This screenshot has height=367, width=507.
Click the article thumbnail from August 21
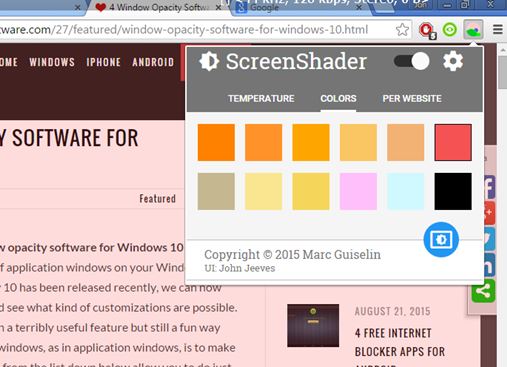point(313,325)
